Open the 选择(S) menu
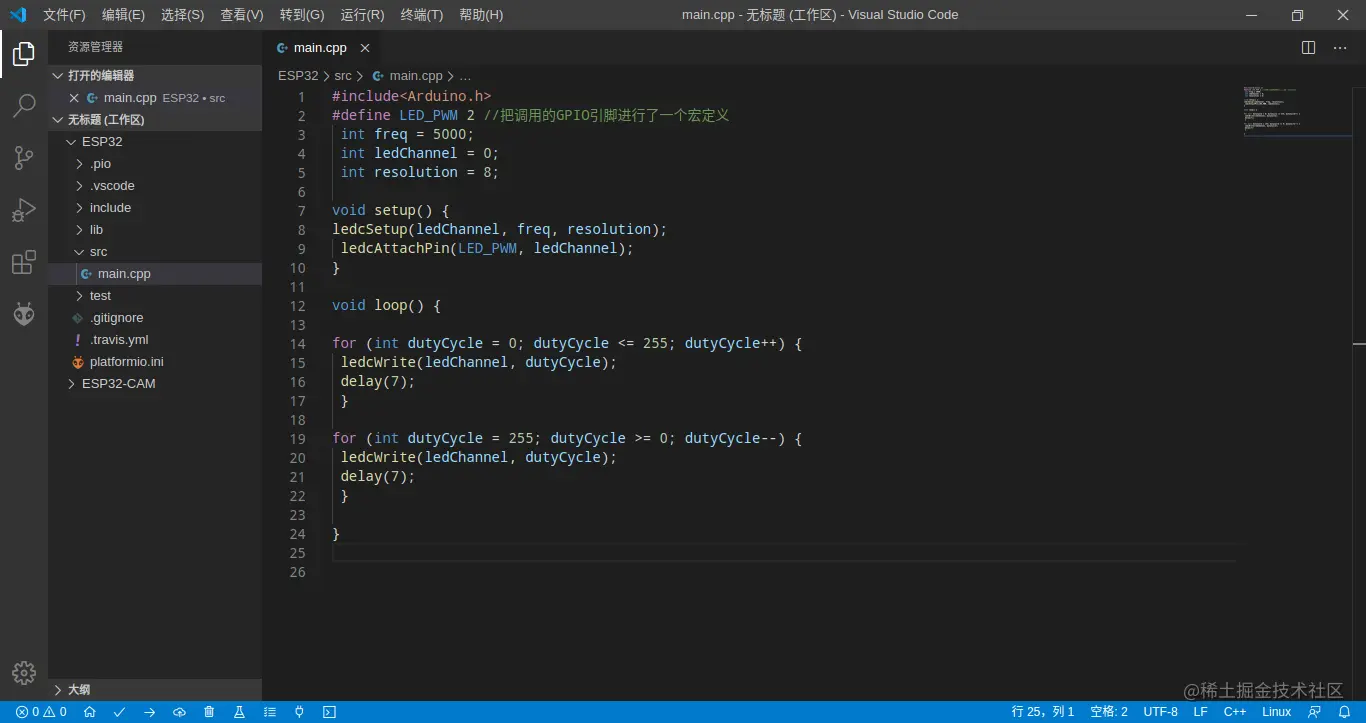 182,15
